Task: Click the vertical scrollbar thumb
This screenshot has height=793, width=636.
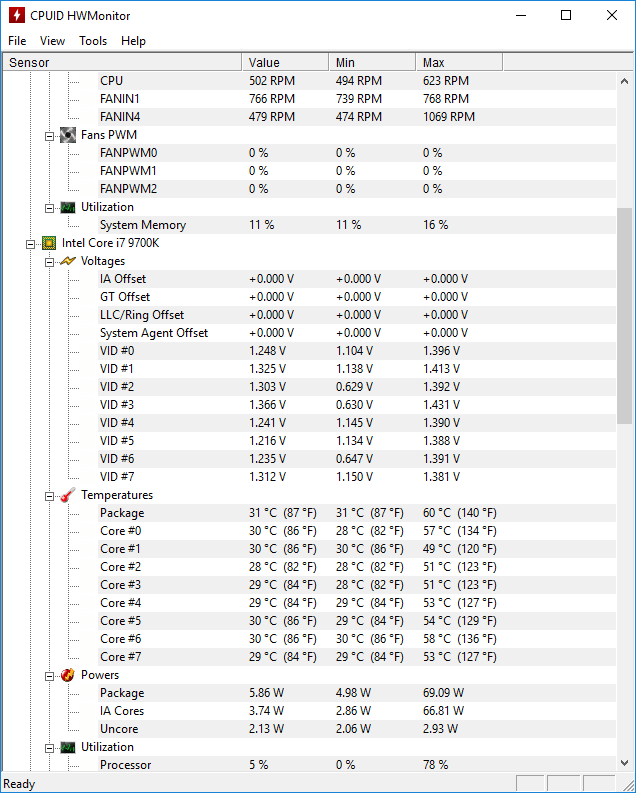Action: (624, 316)
